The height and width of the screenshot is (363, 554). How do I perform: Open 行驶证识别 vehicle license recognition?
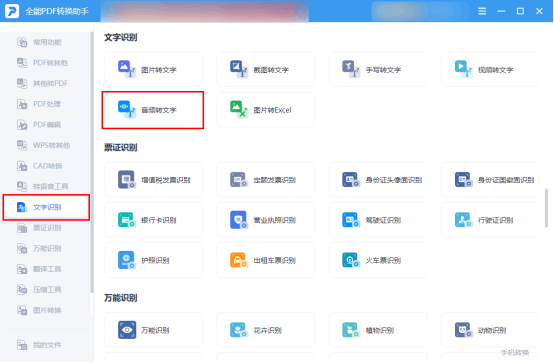(490, 220)
